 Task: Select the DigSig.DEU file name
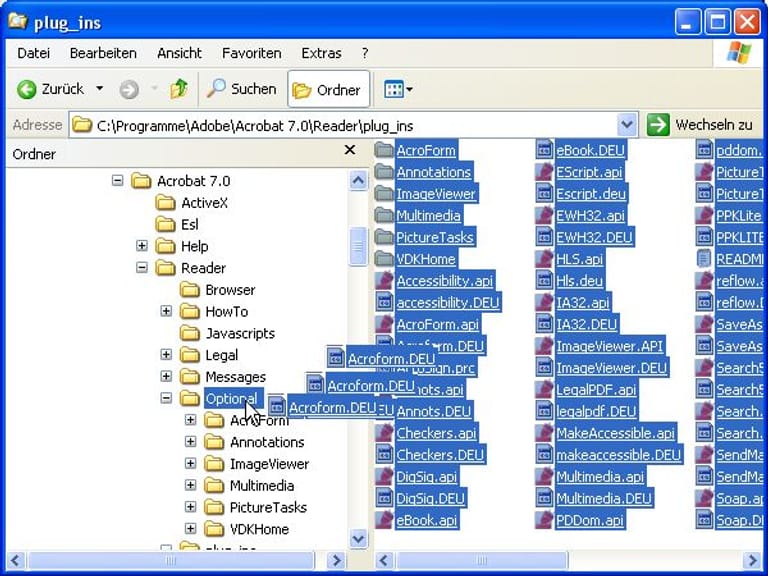[x=431, y=498]
